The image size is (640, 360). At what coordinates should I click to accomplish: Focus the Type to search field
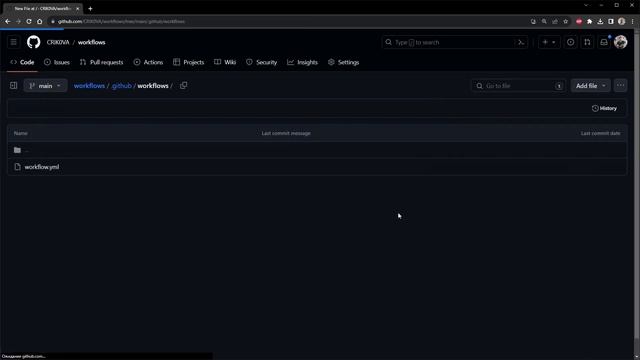[x=454, y=42]
